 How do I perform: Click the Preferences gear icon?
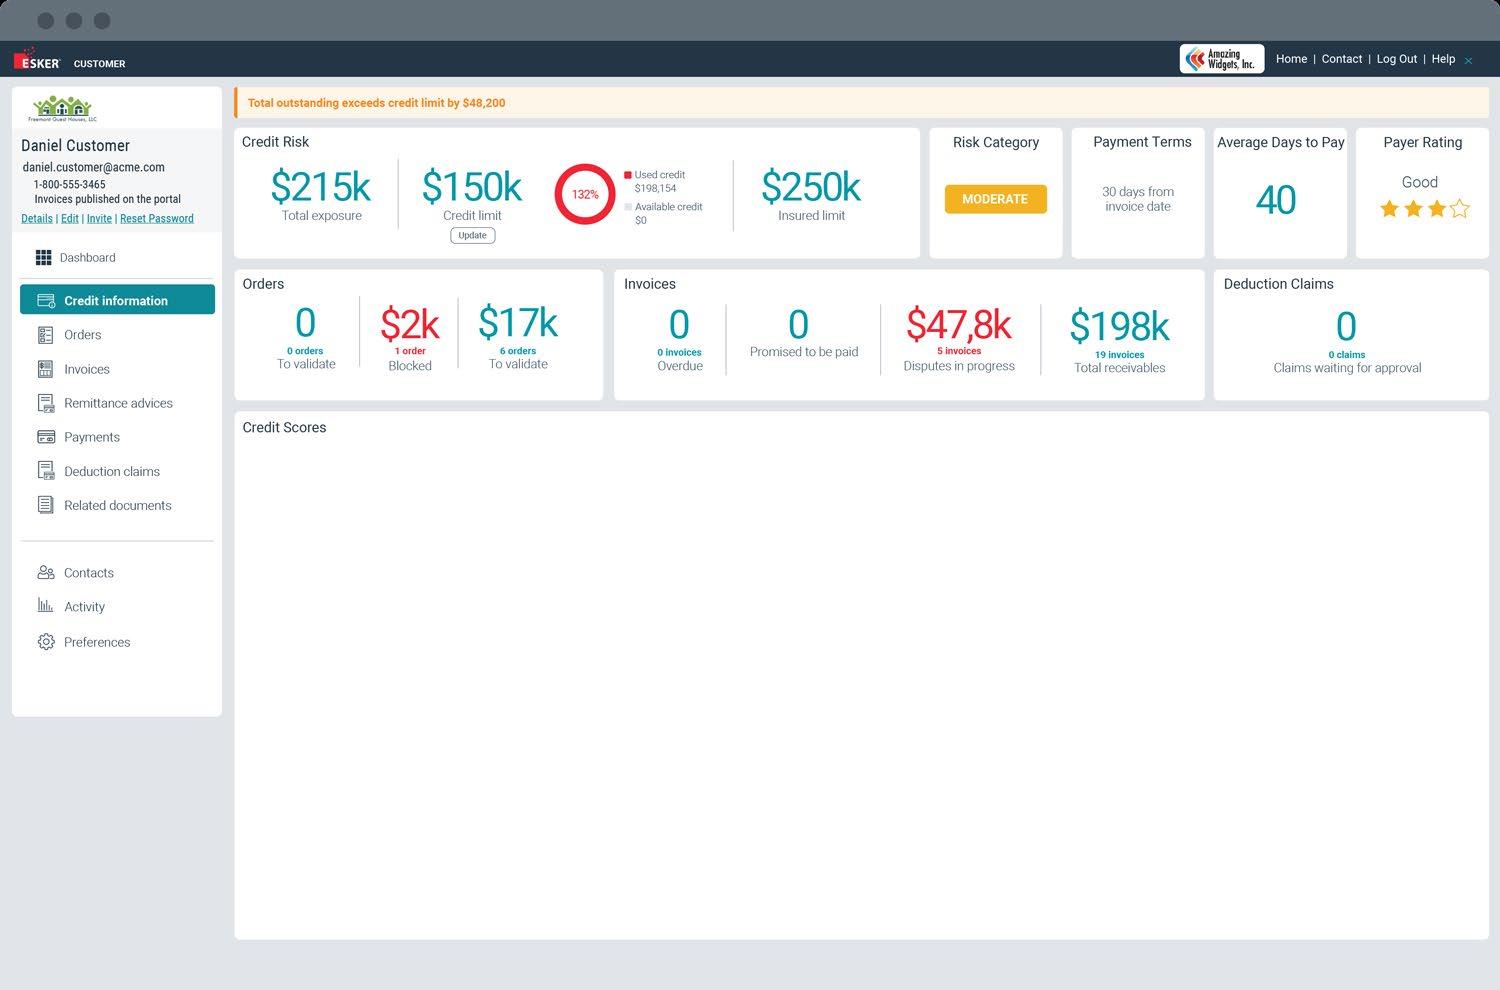[x=46, y=642]
